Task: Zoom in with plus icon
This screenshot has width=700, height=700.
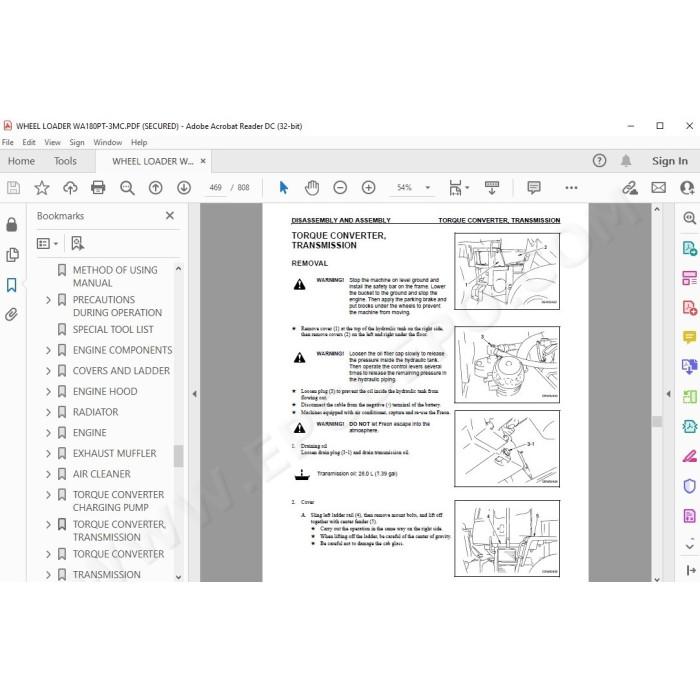Action: tap(368, 188)
